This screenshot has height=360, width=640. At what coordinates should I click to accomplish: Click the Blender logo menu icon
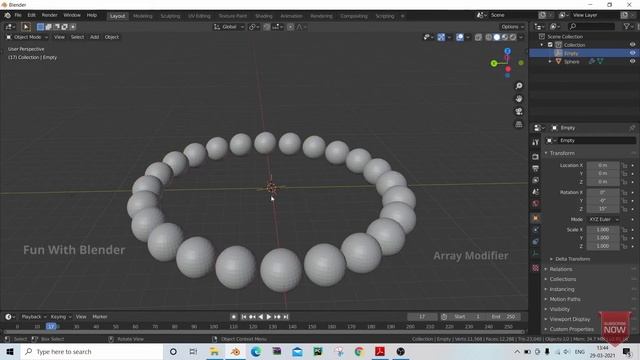click(x=7, y=16)
